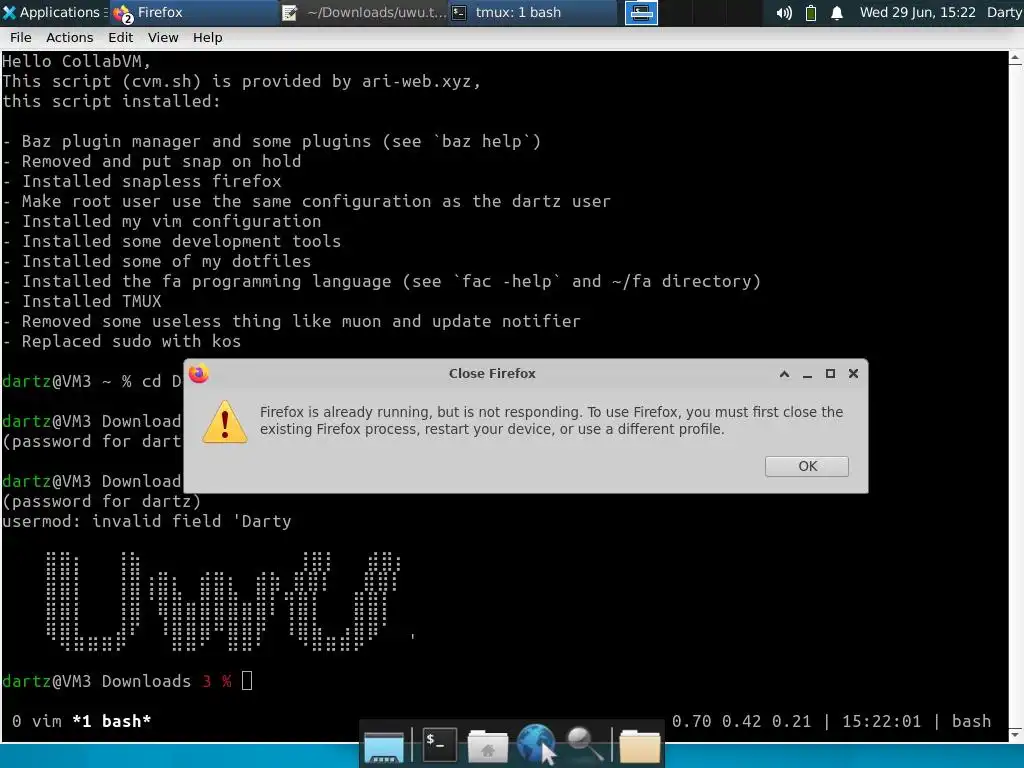Open the terminal File menu

point(20,38)
